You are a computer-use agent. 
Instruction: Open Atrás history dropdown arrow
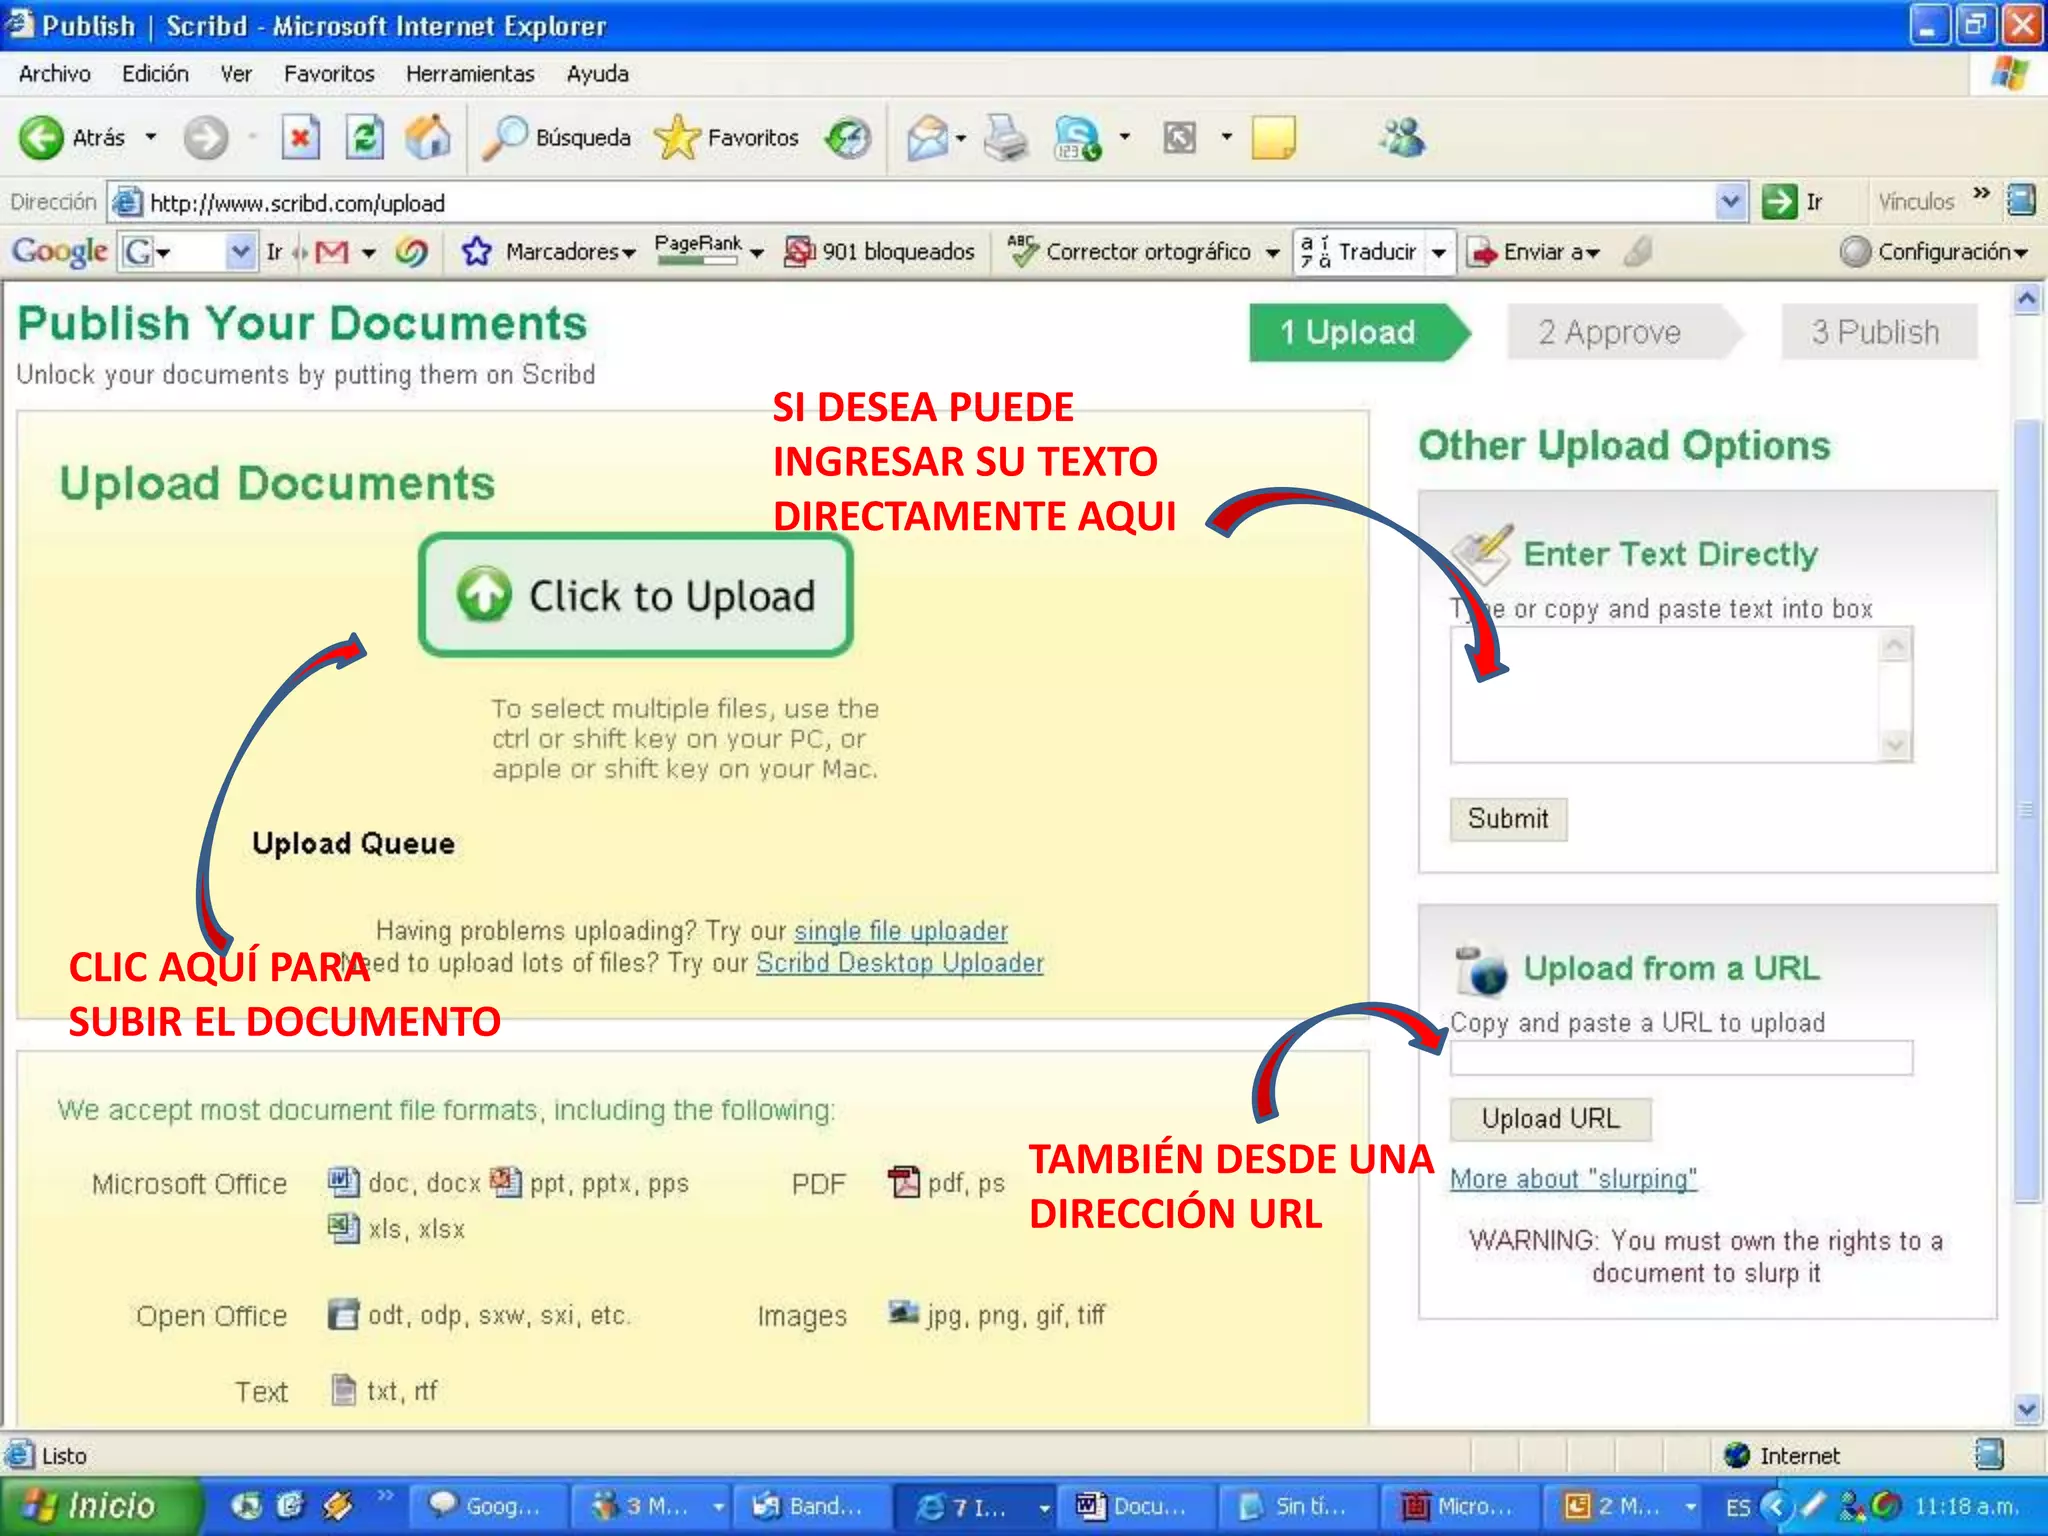click(x=151, y=137)
